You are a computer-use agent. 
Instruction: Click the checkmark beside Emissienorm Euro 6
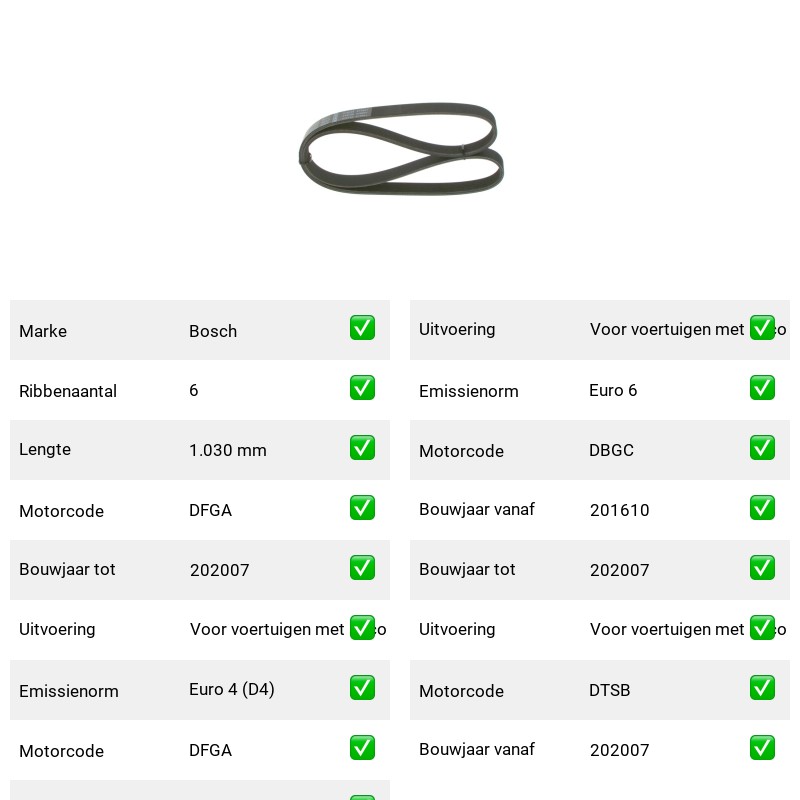[x=762, y=388]
